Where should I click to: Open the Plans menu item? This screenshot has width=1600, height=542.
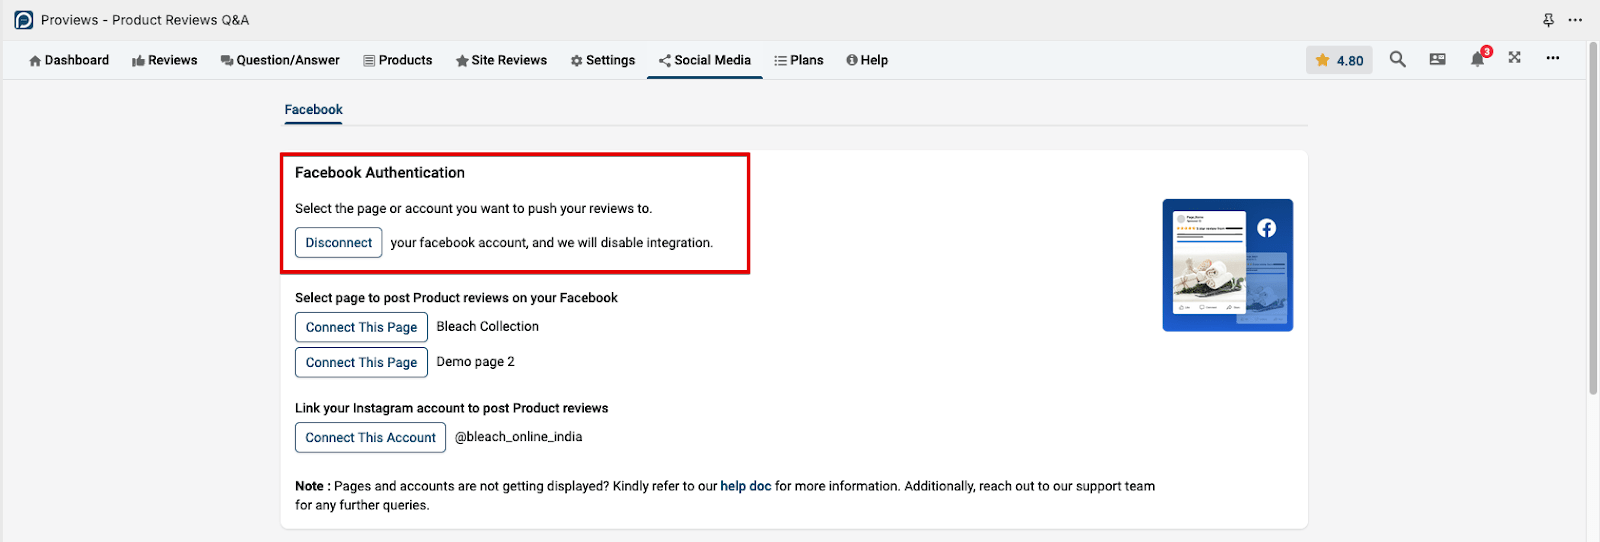click(799, 60)
